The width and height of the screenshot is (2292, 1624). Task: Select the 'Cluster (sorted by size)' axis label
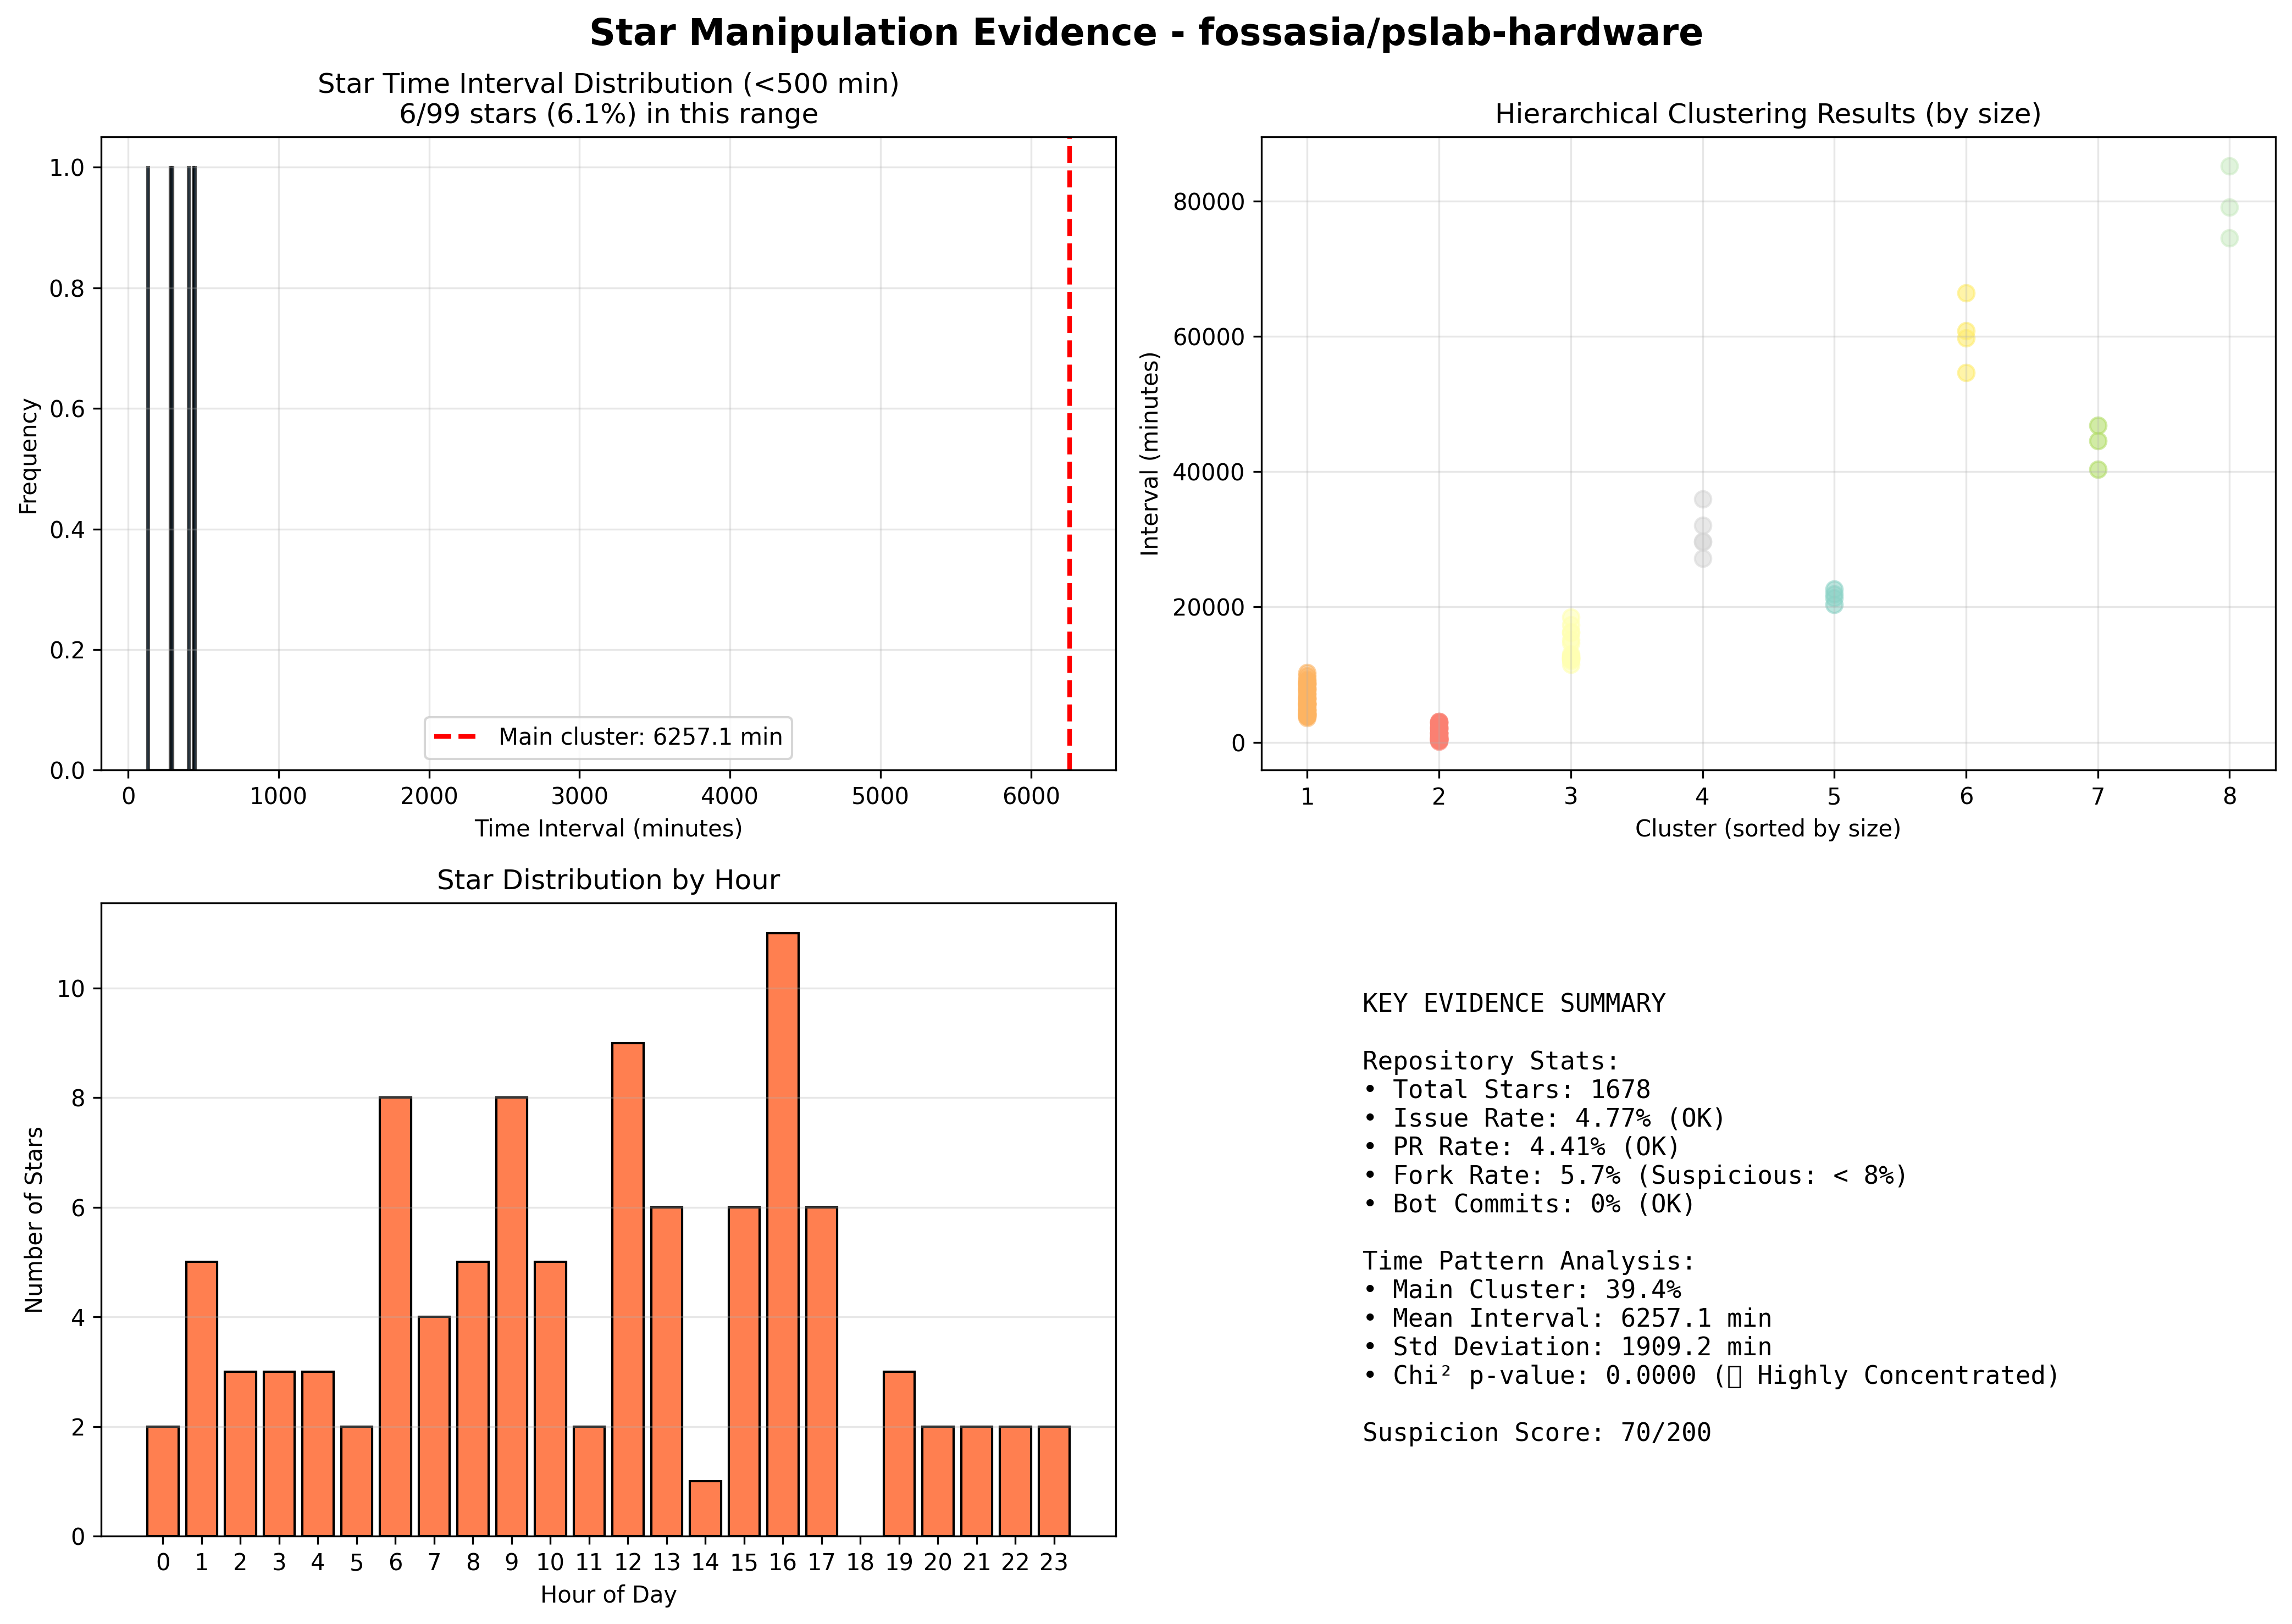pos(1767,828)
